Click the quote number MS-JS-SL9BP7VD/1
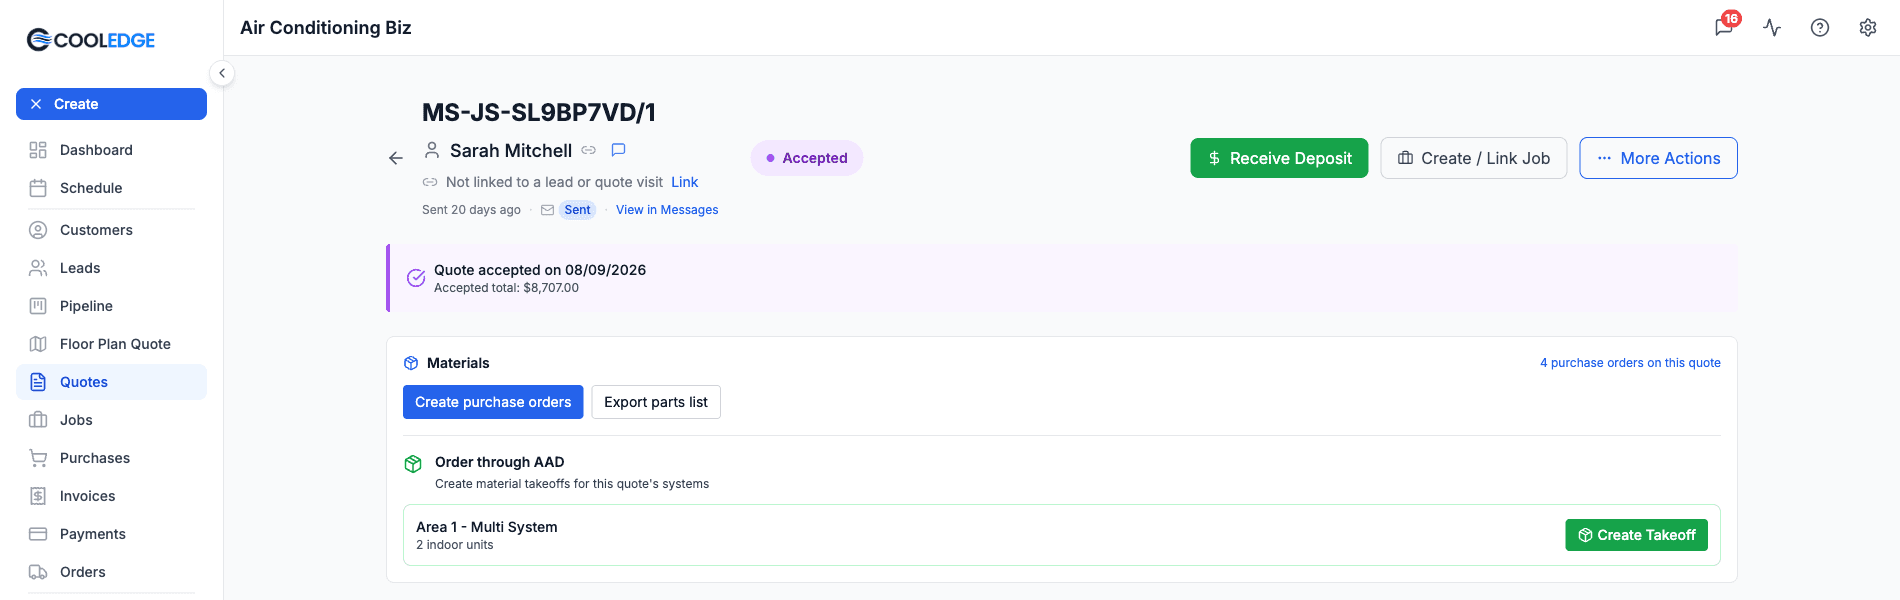 539,112
